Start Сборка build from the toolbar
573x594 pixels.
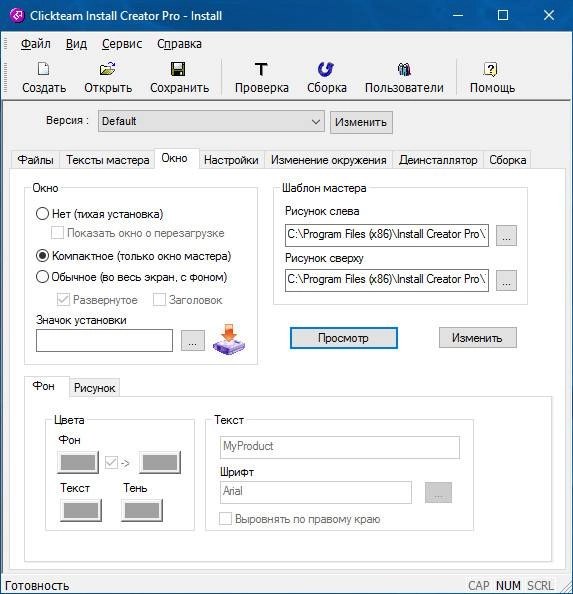pyautogui.click(x=326, y=78)
